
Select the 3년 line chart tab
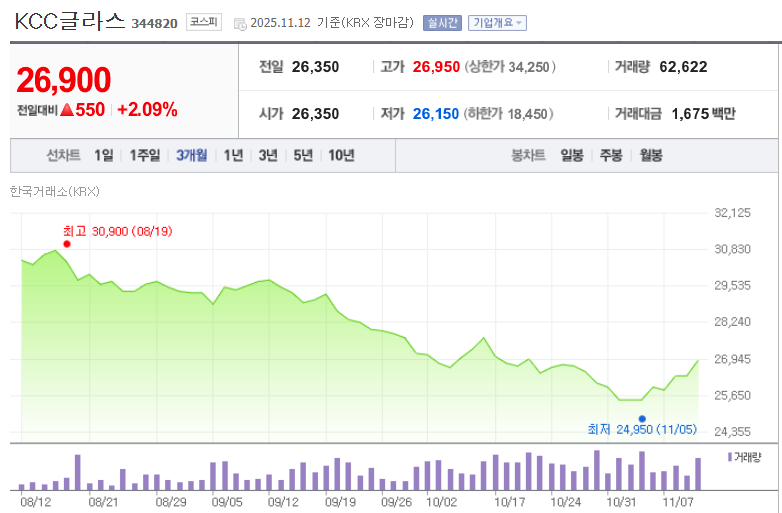pos(268,156)
